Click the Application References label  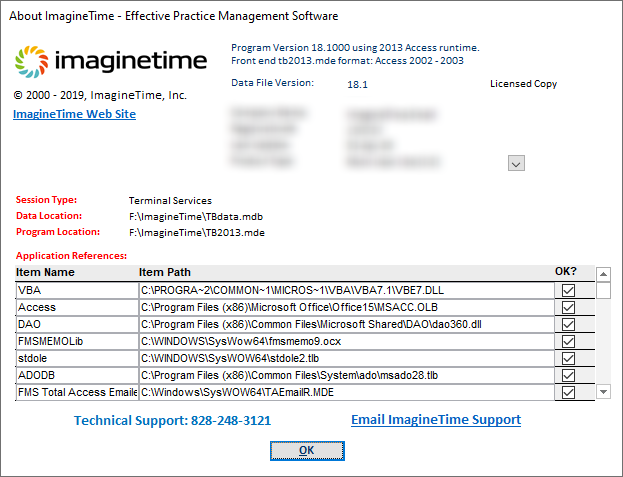(72, 255)
